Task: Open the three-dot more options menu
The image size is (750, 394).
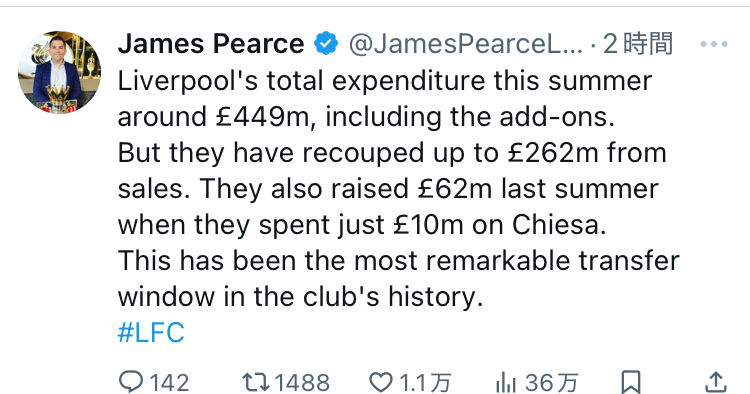Action: tap(714, 44)
